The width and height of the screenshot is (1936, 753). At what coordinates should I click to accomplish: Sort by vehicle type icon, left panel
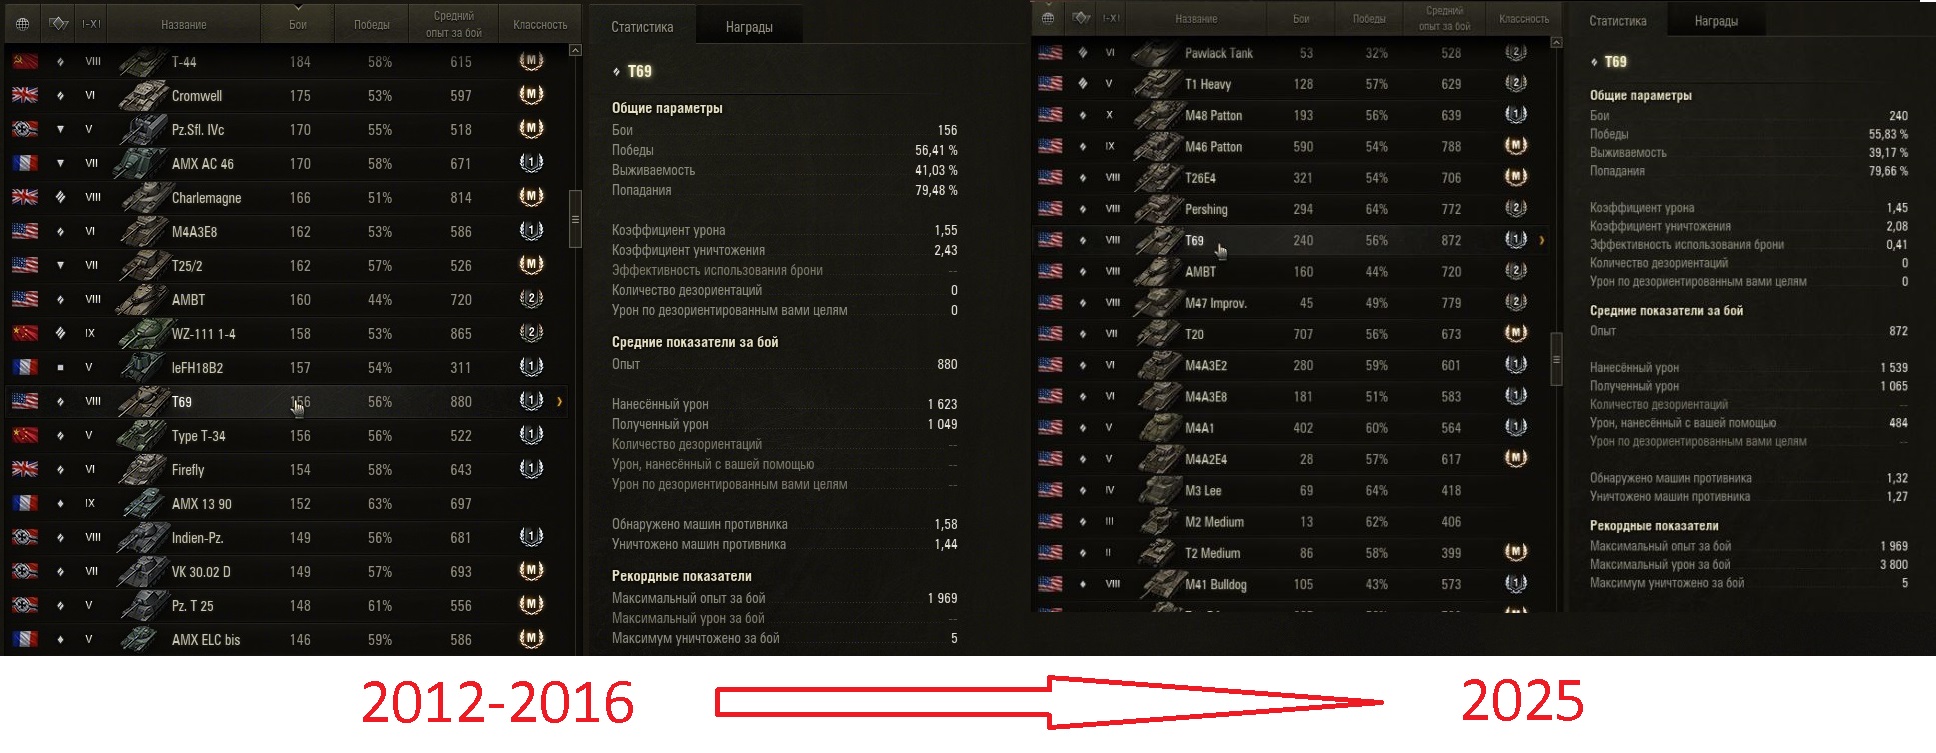click(x=58, y=24)
